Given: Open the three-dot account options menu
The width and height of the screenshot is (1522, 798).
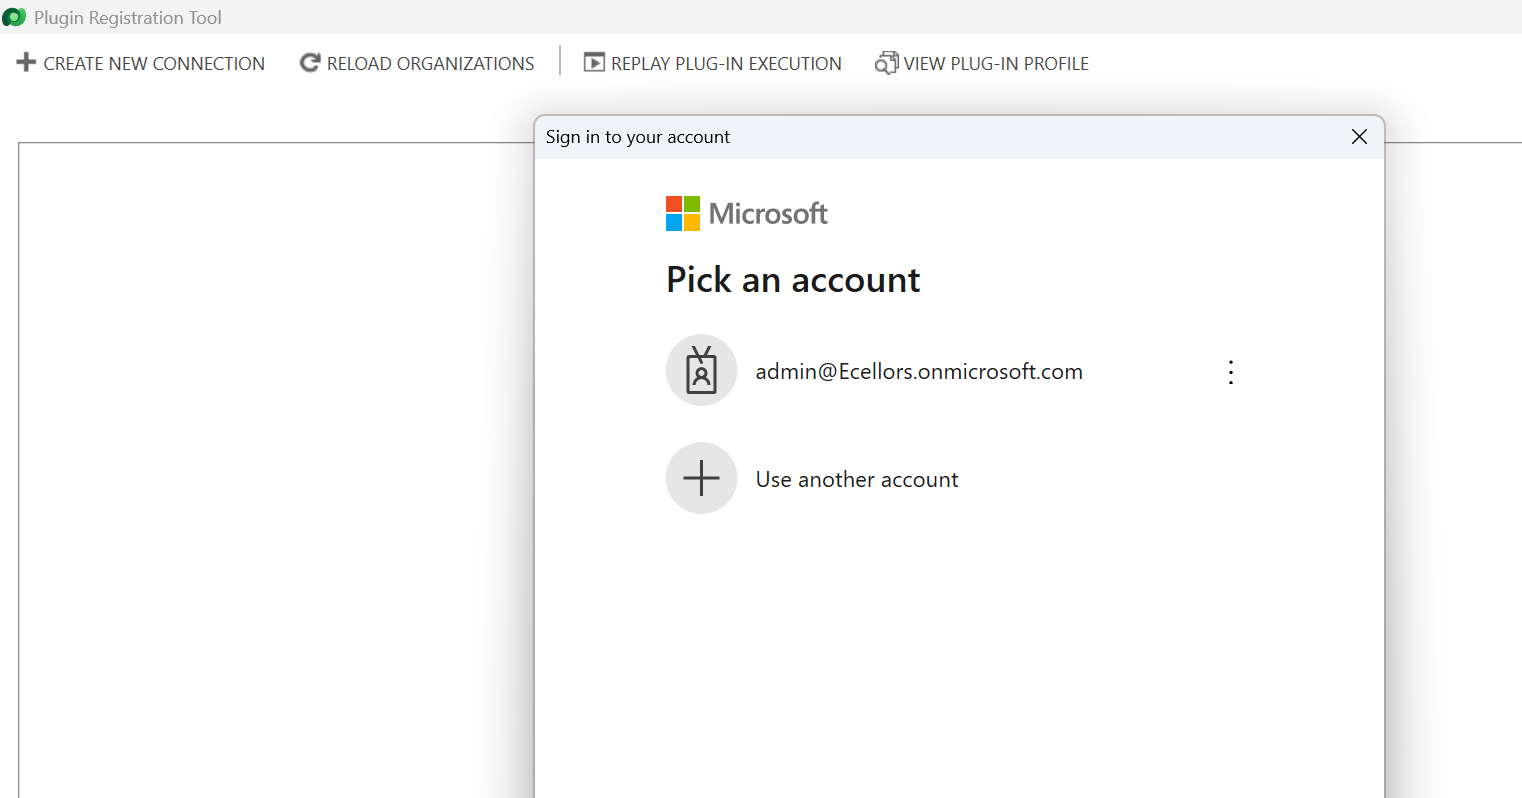Looking at the screenshot, I should click(1231, 372).
